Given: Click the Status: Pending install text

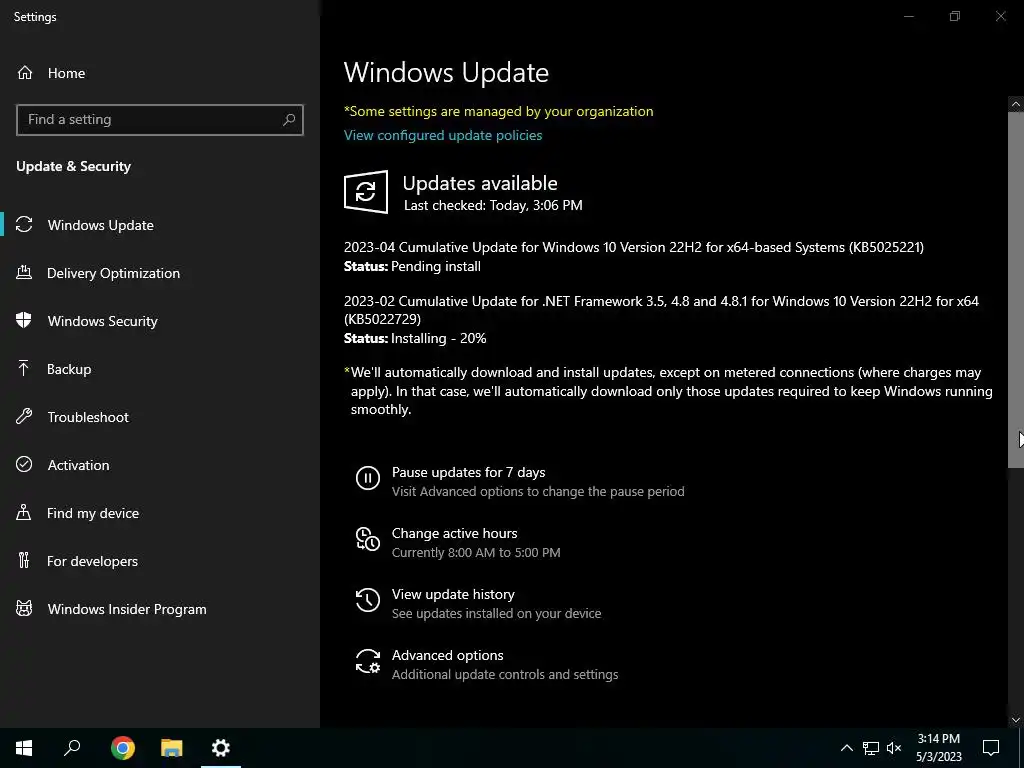Looking at the screenshot, I should coord(412,266).
